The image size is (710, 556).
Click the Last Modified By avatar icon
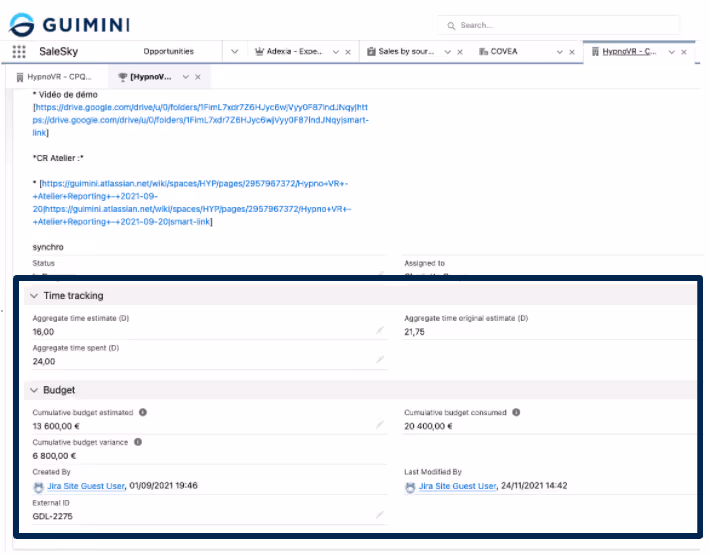point(410,487)
